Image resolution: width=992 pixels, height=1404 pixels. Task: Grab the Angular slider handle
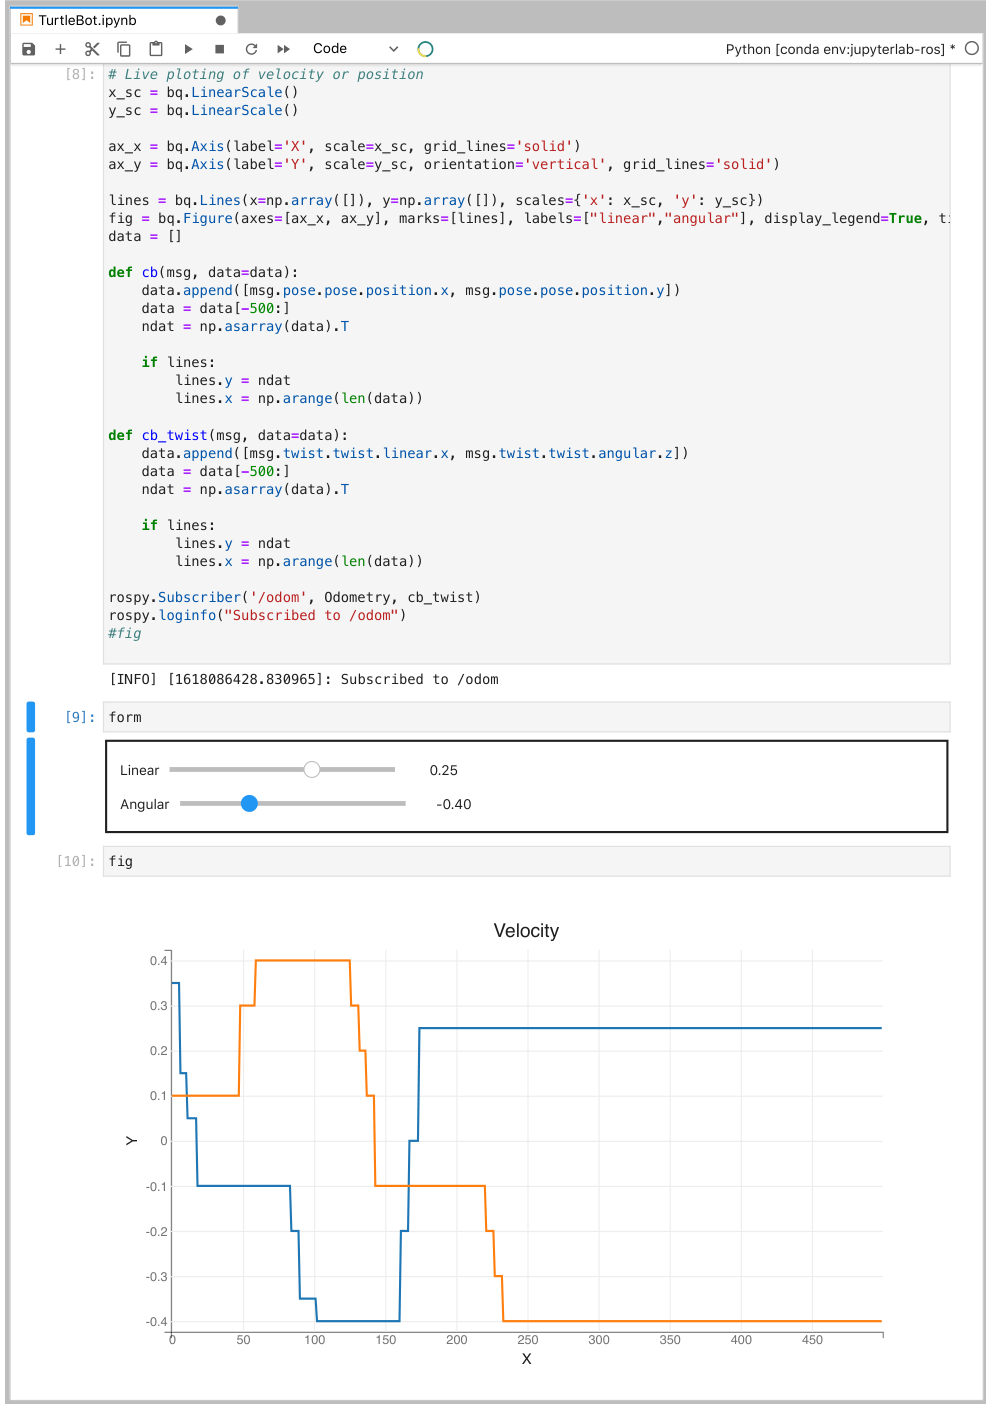click(250, 803)
